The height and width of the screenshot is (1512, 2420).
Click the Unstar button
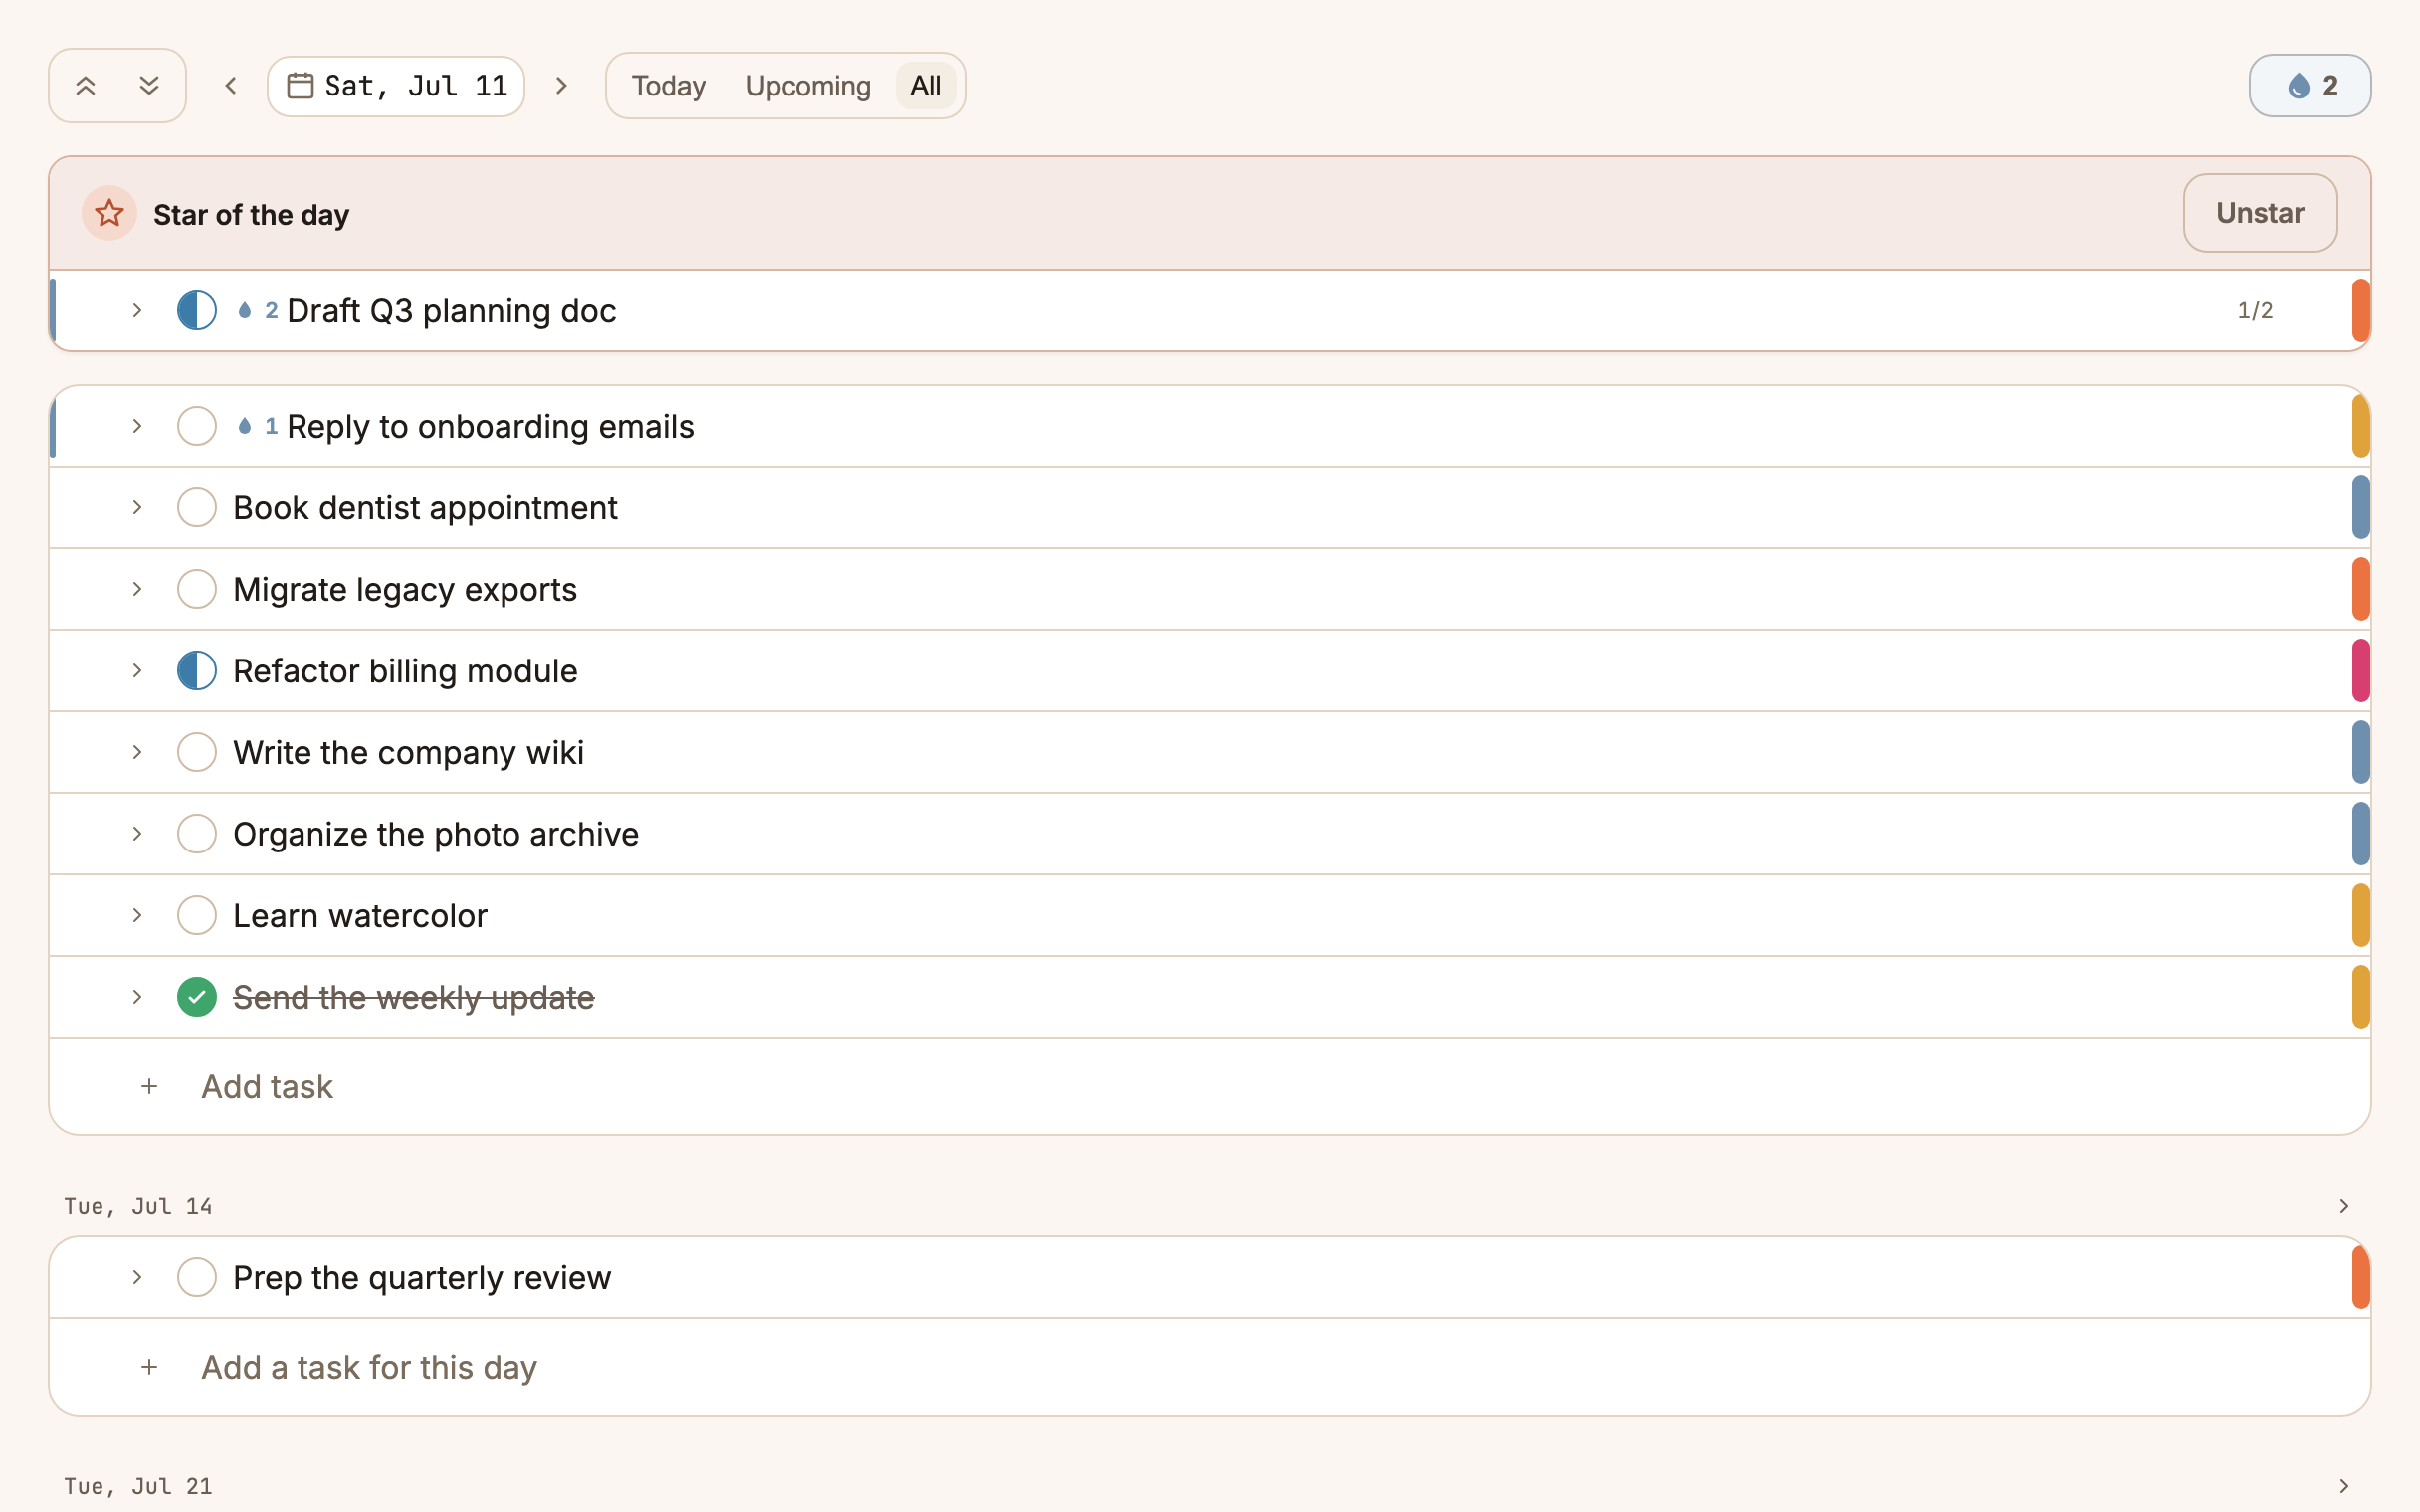(2260, 213)
